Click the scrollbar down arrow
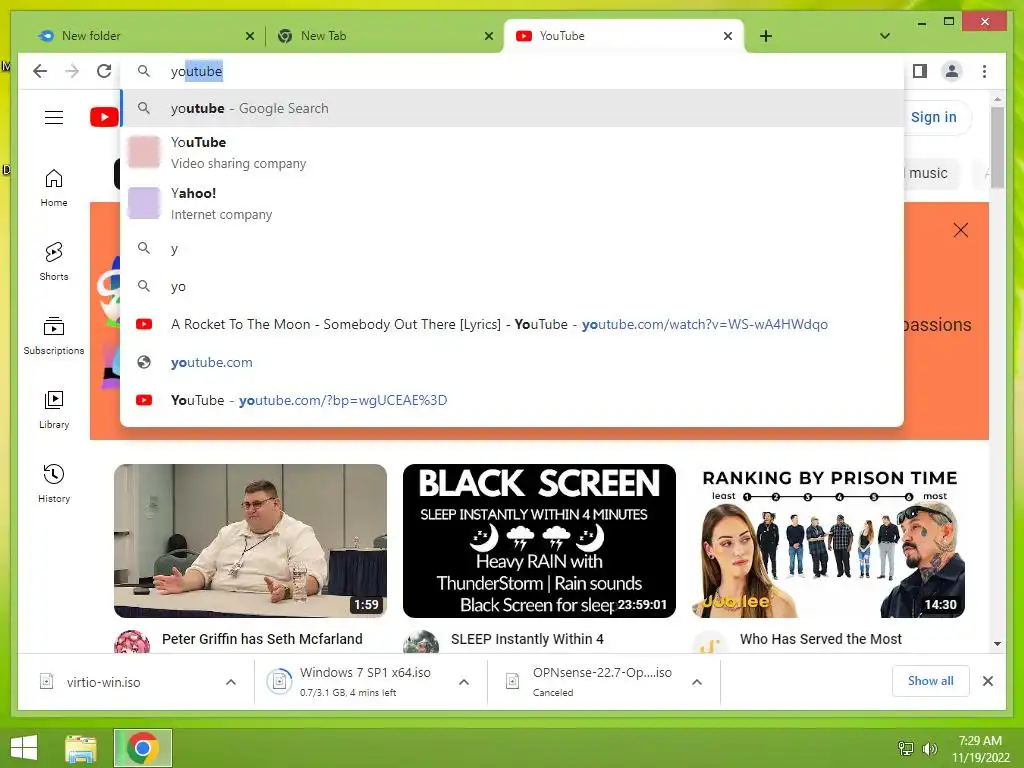Screen dimensions: 1024x768 coord(997,643)
